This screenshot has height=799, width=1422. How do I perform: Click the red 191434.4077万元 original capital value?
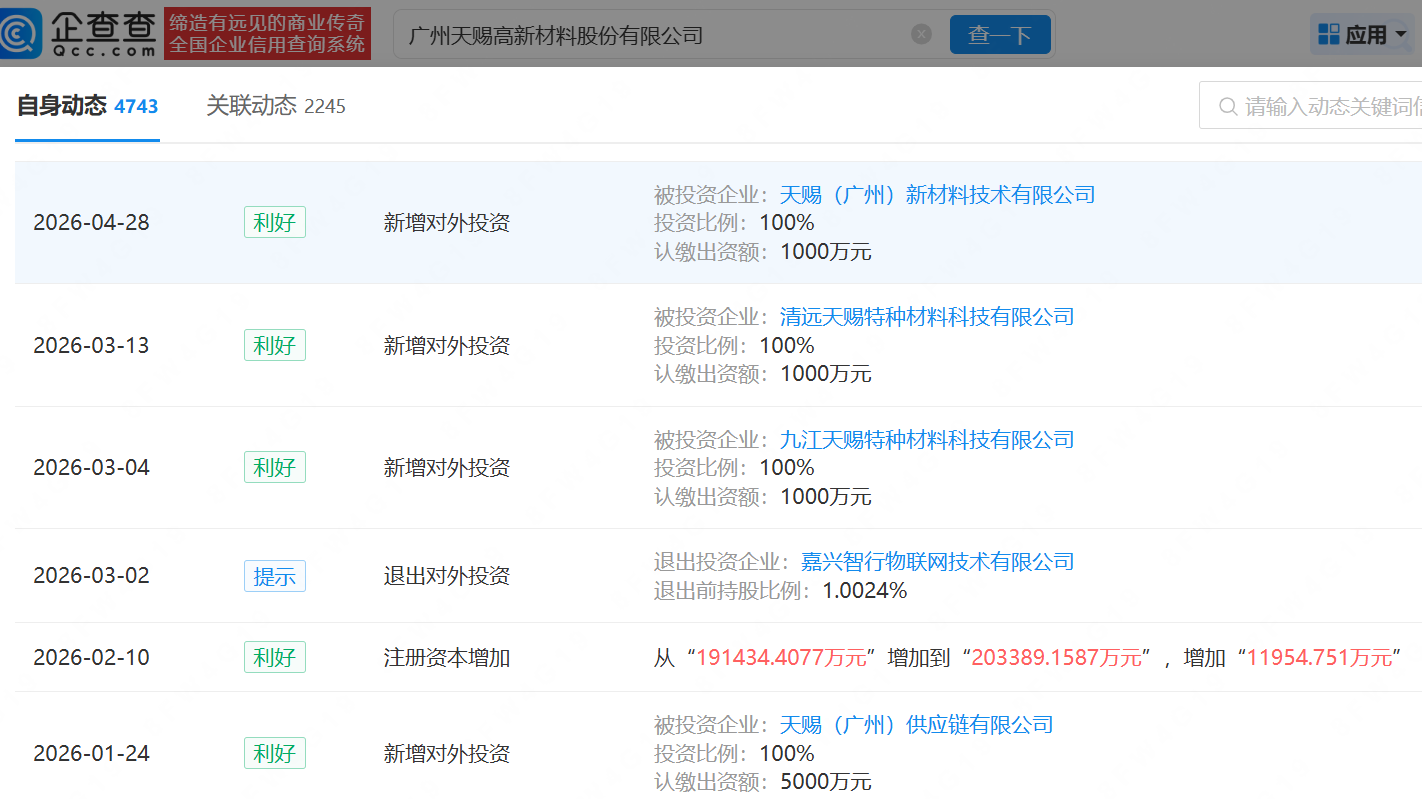782,657
